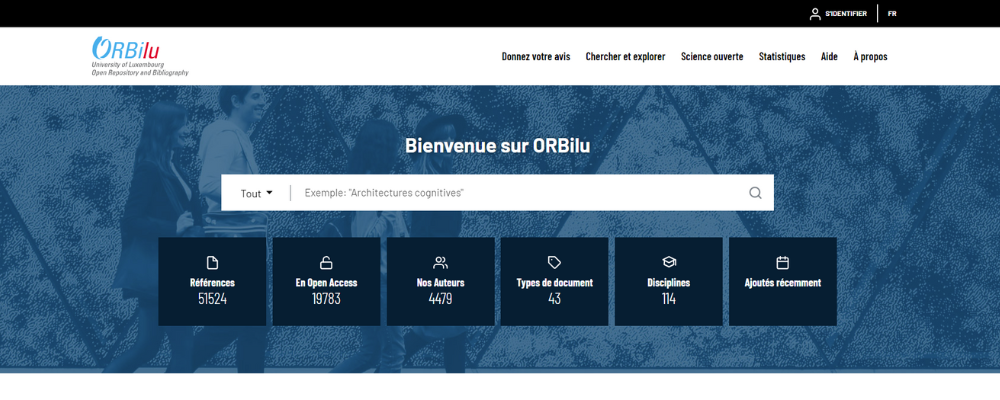
Task: Click the ORBilu logo
Action: pos(140,56)
